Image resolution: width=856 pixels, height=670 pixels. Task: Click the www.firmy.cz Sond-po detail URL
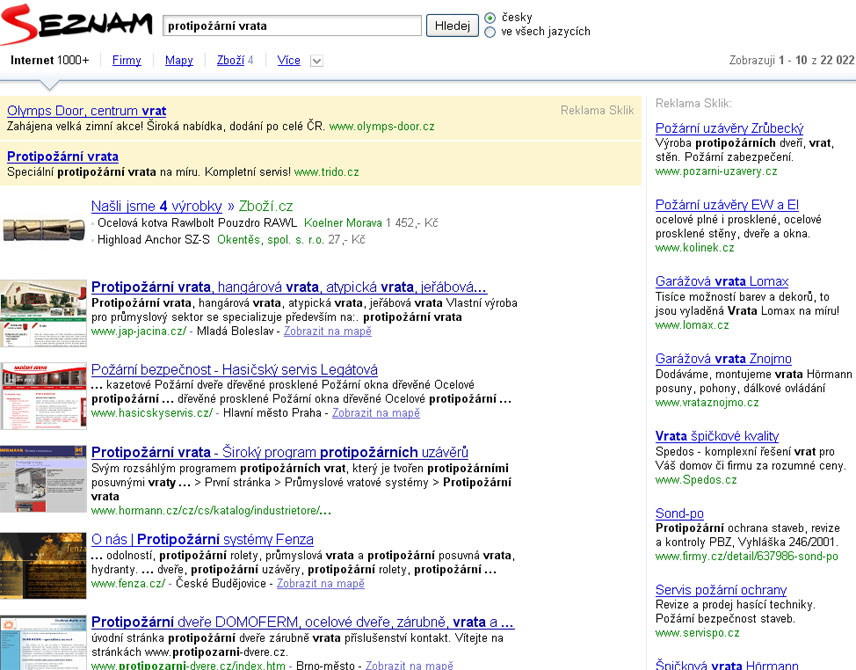coord(747,556)
